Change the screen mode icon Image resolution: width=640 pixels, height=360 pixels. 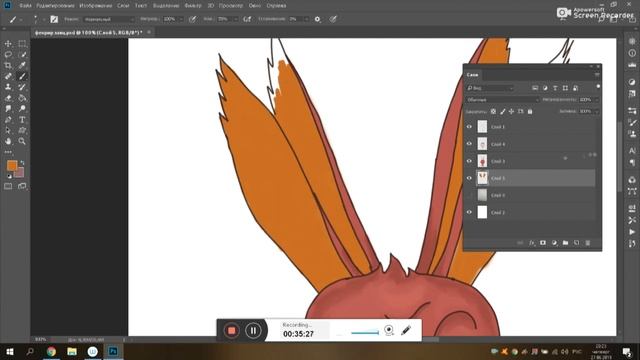click(x=22, y=186)
